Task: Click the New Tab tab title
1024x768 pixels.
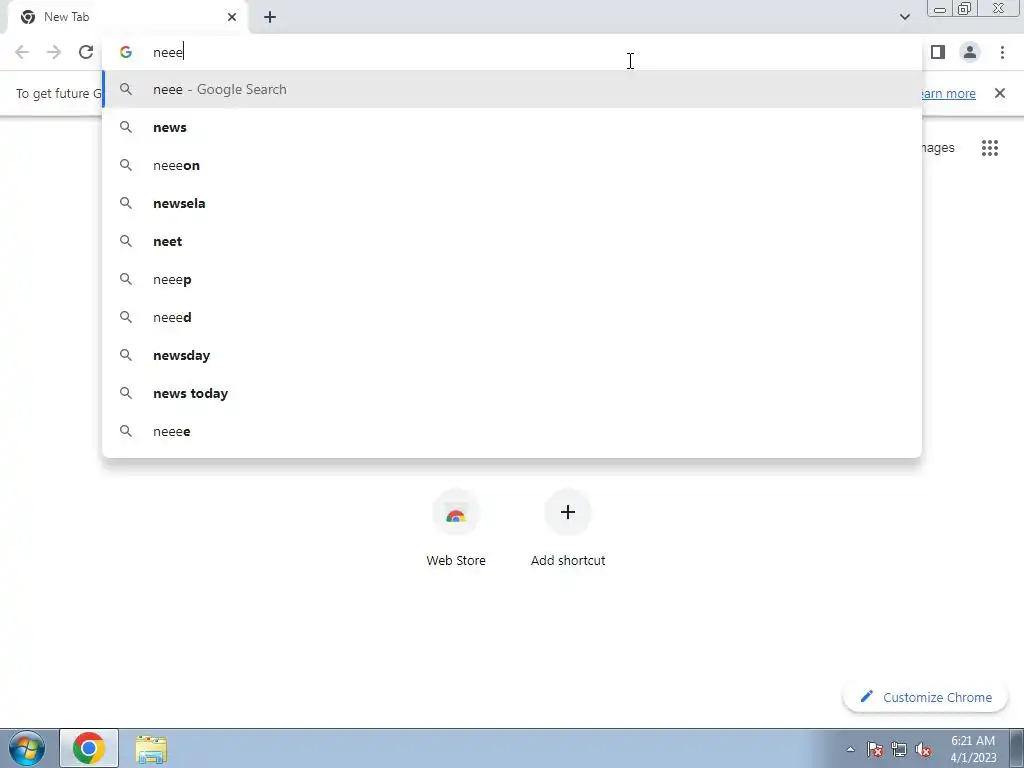Action: [x=66, y=17]
